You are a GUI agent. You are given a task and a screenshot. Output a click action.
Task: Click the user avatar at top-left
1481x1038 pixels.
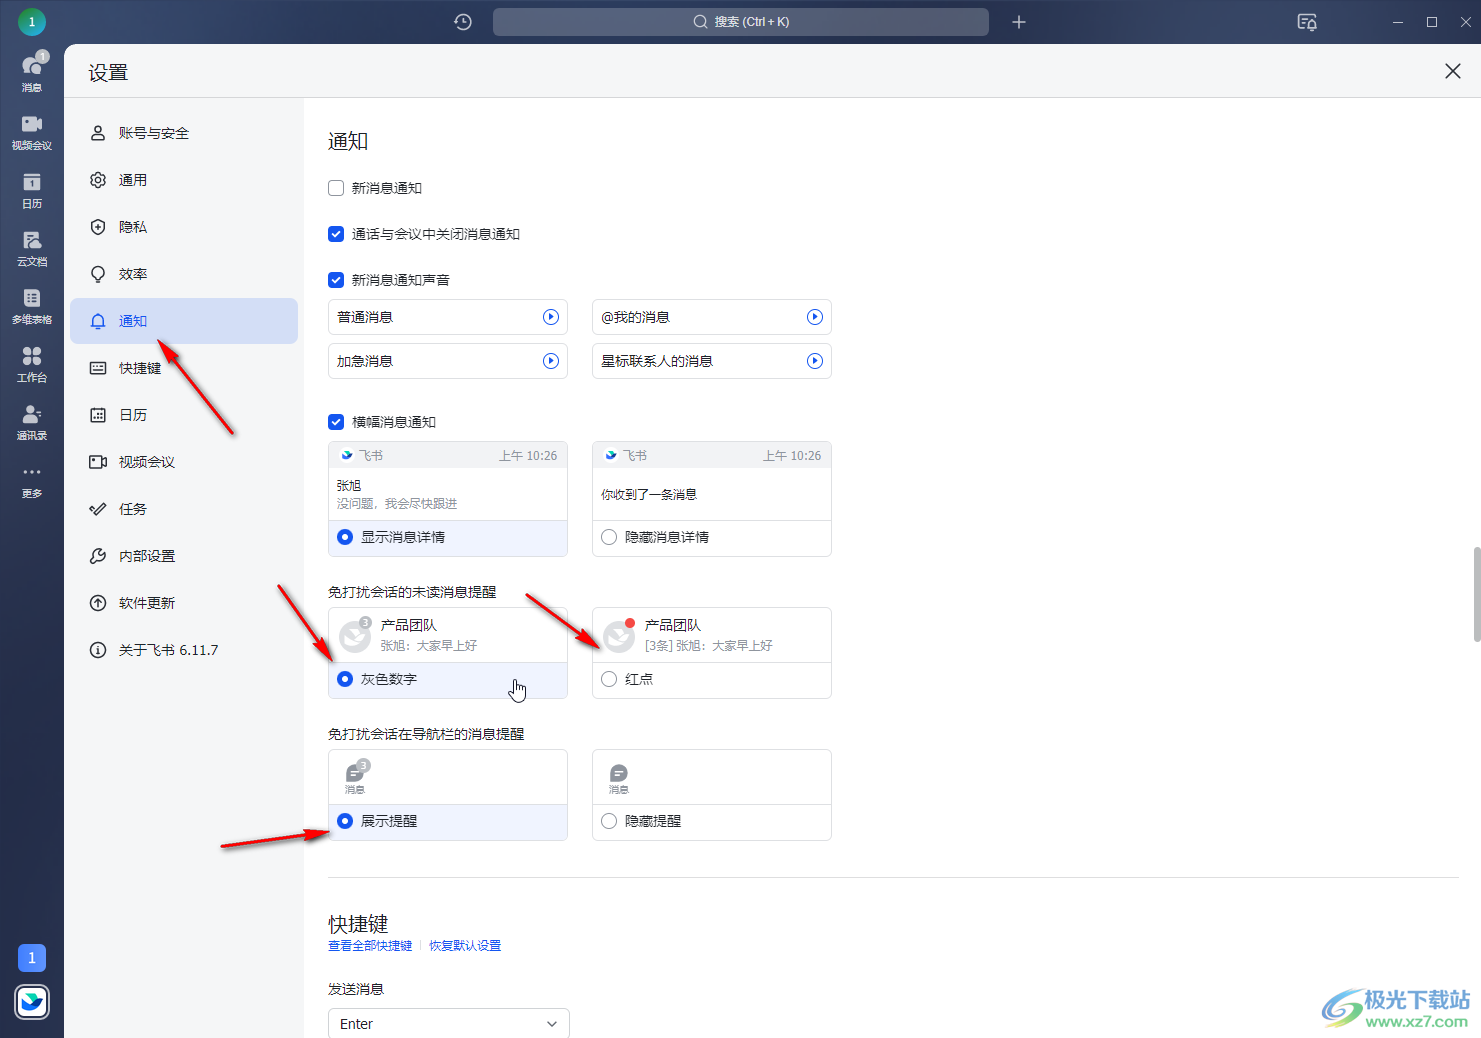coord(32,21)
